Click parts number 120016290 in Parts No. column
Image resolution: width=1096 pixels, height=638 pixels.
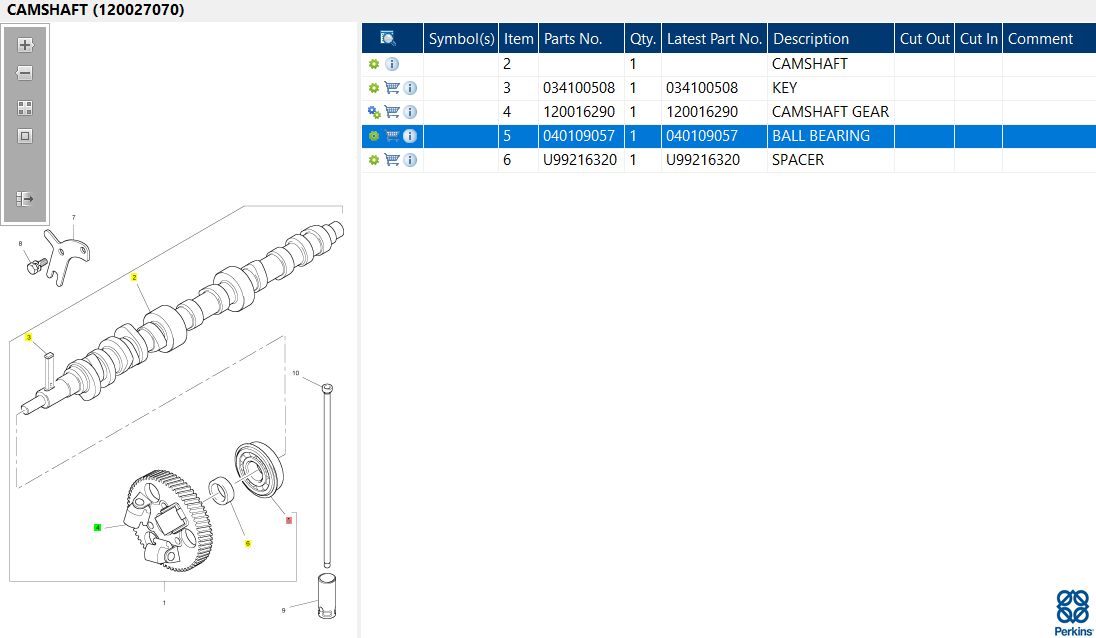point(579,112)
